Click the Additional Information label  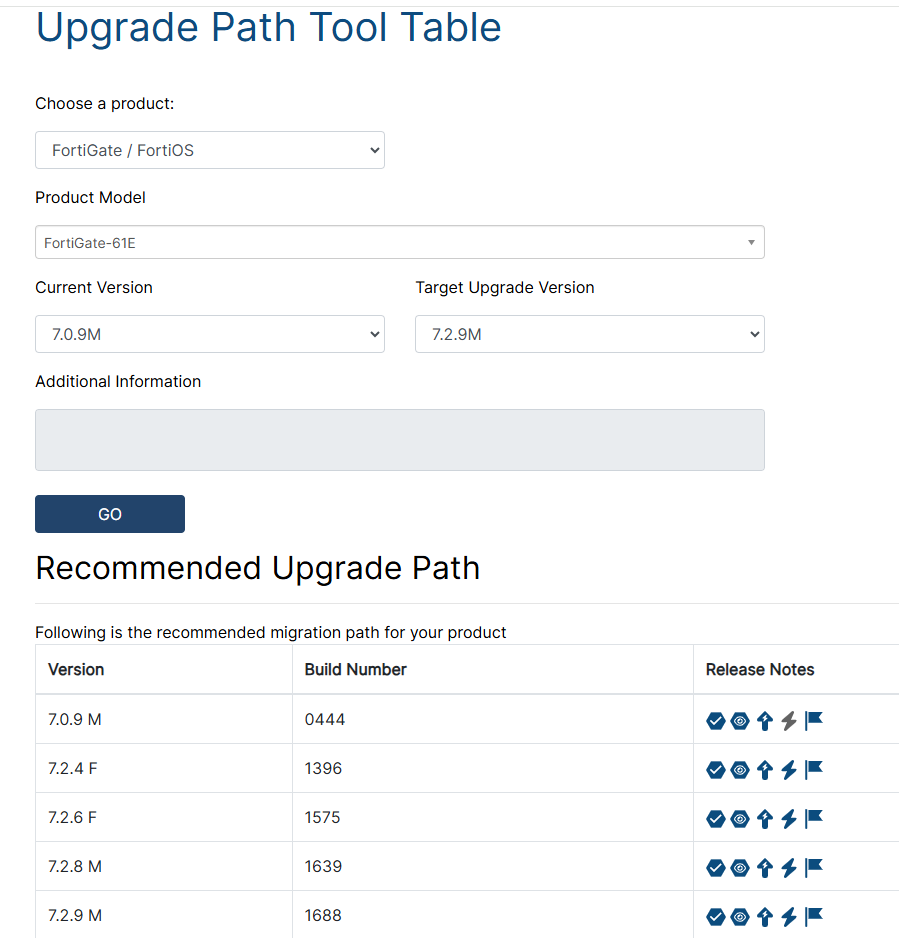[x=118, y=381]
